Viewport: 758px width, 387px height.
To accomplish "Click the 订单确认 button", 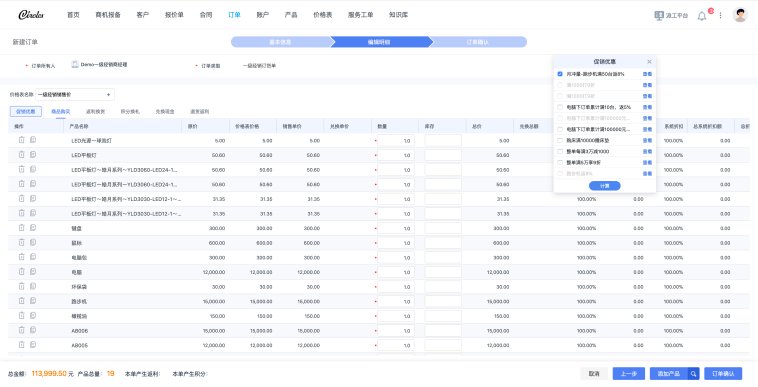I will tap(723, 373).
